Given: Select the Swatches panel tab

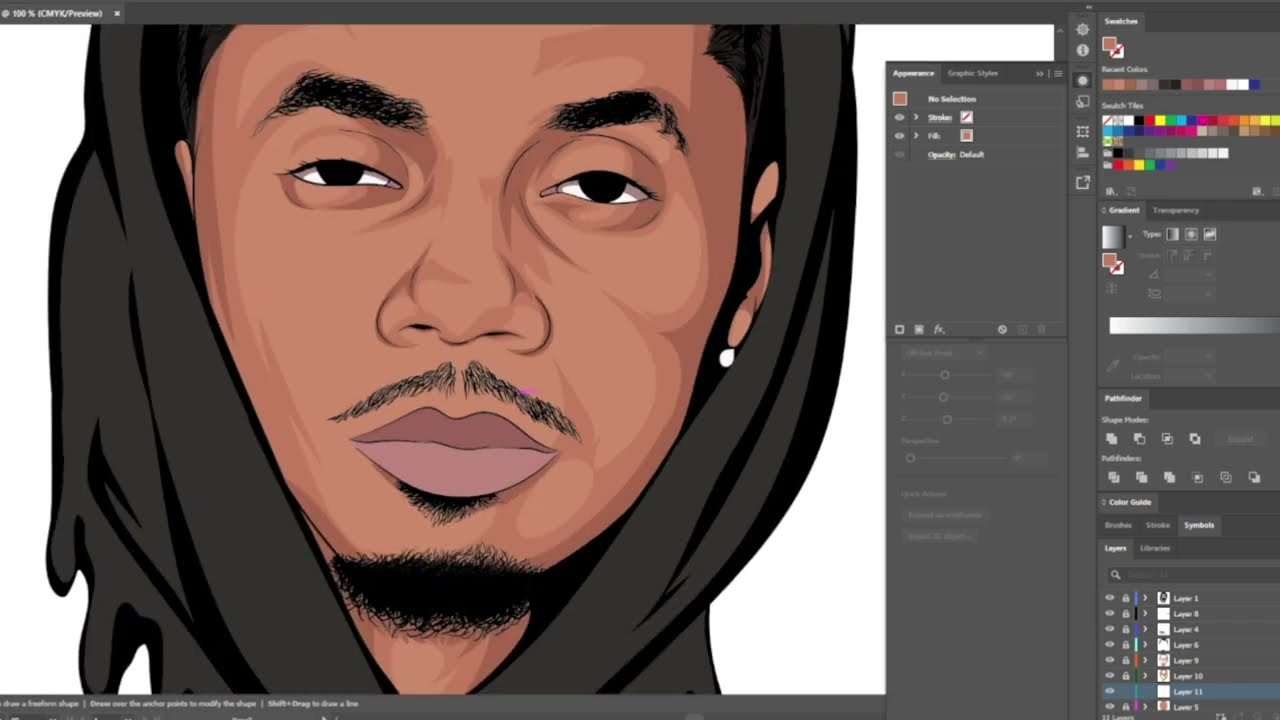Looking at the screenshot, I should [x=1121, y=21].
